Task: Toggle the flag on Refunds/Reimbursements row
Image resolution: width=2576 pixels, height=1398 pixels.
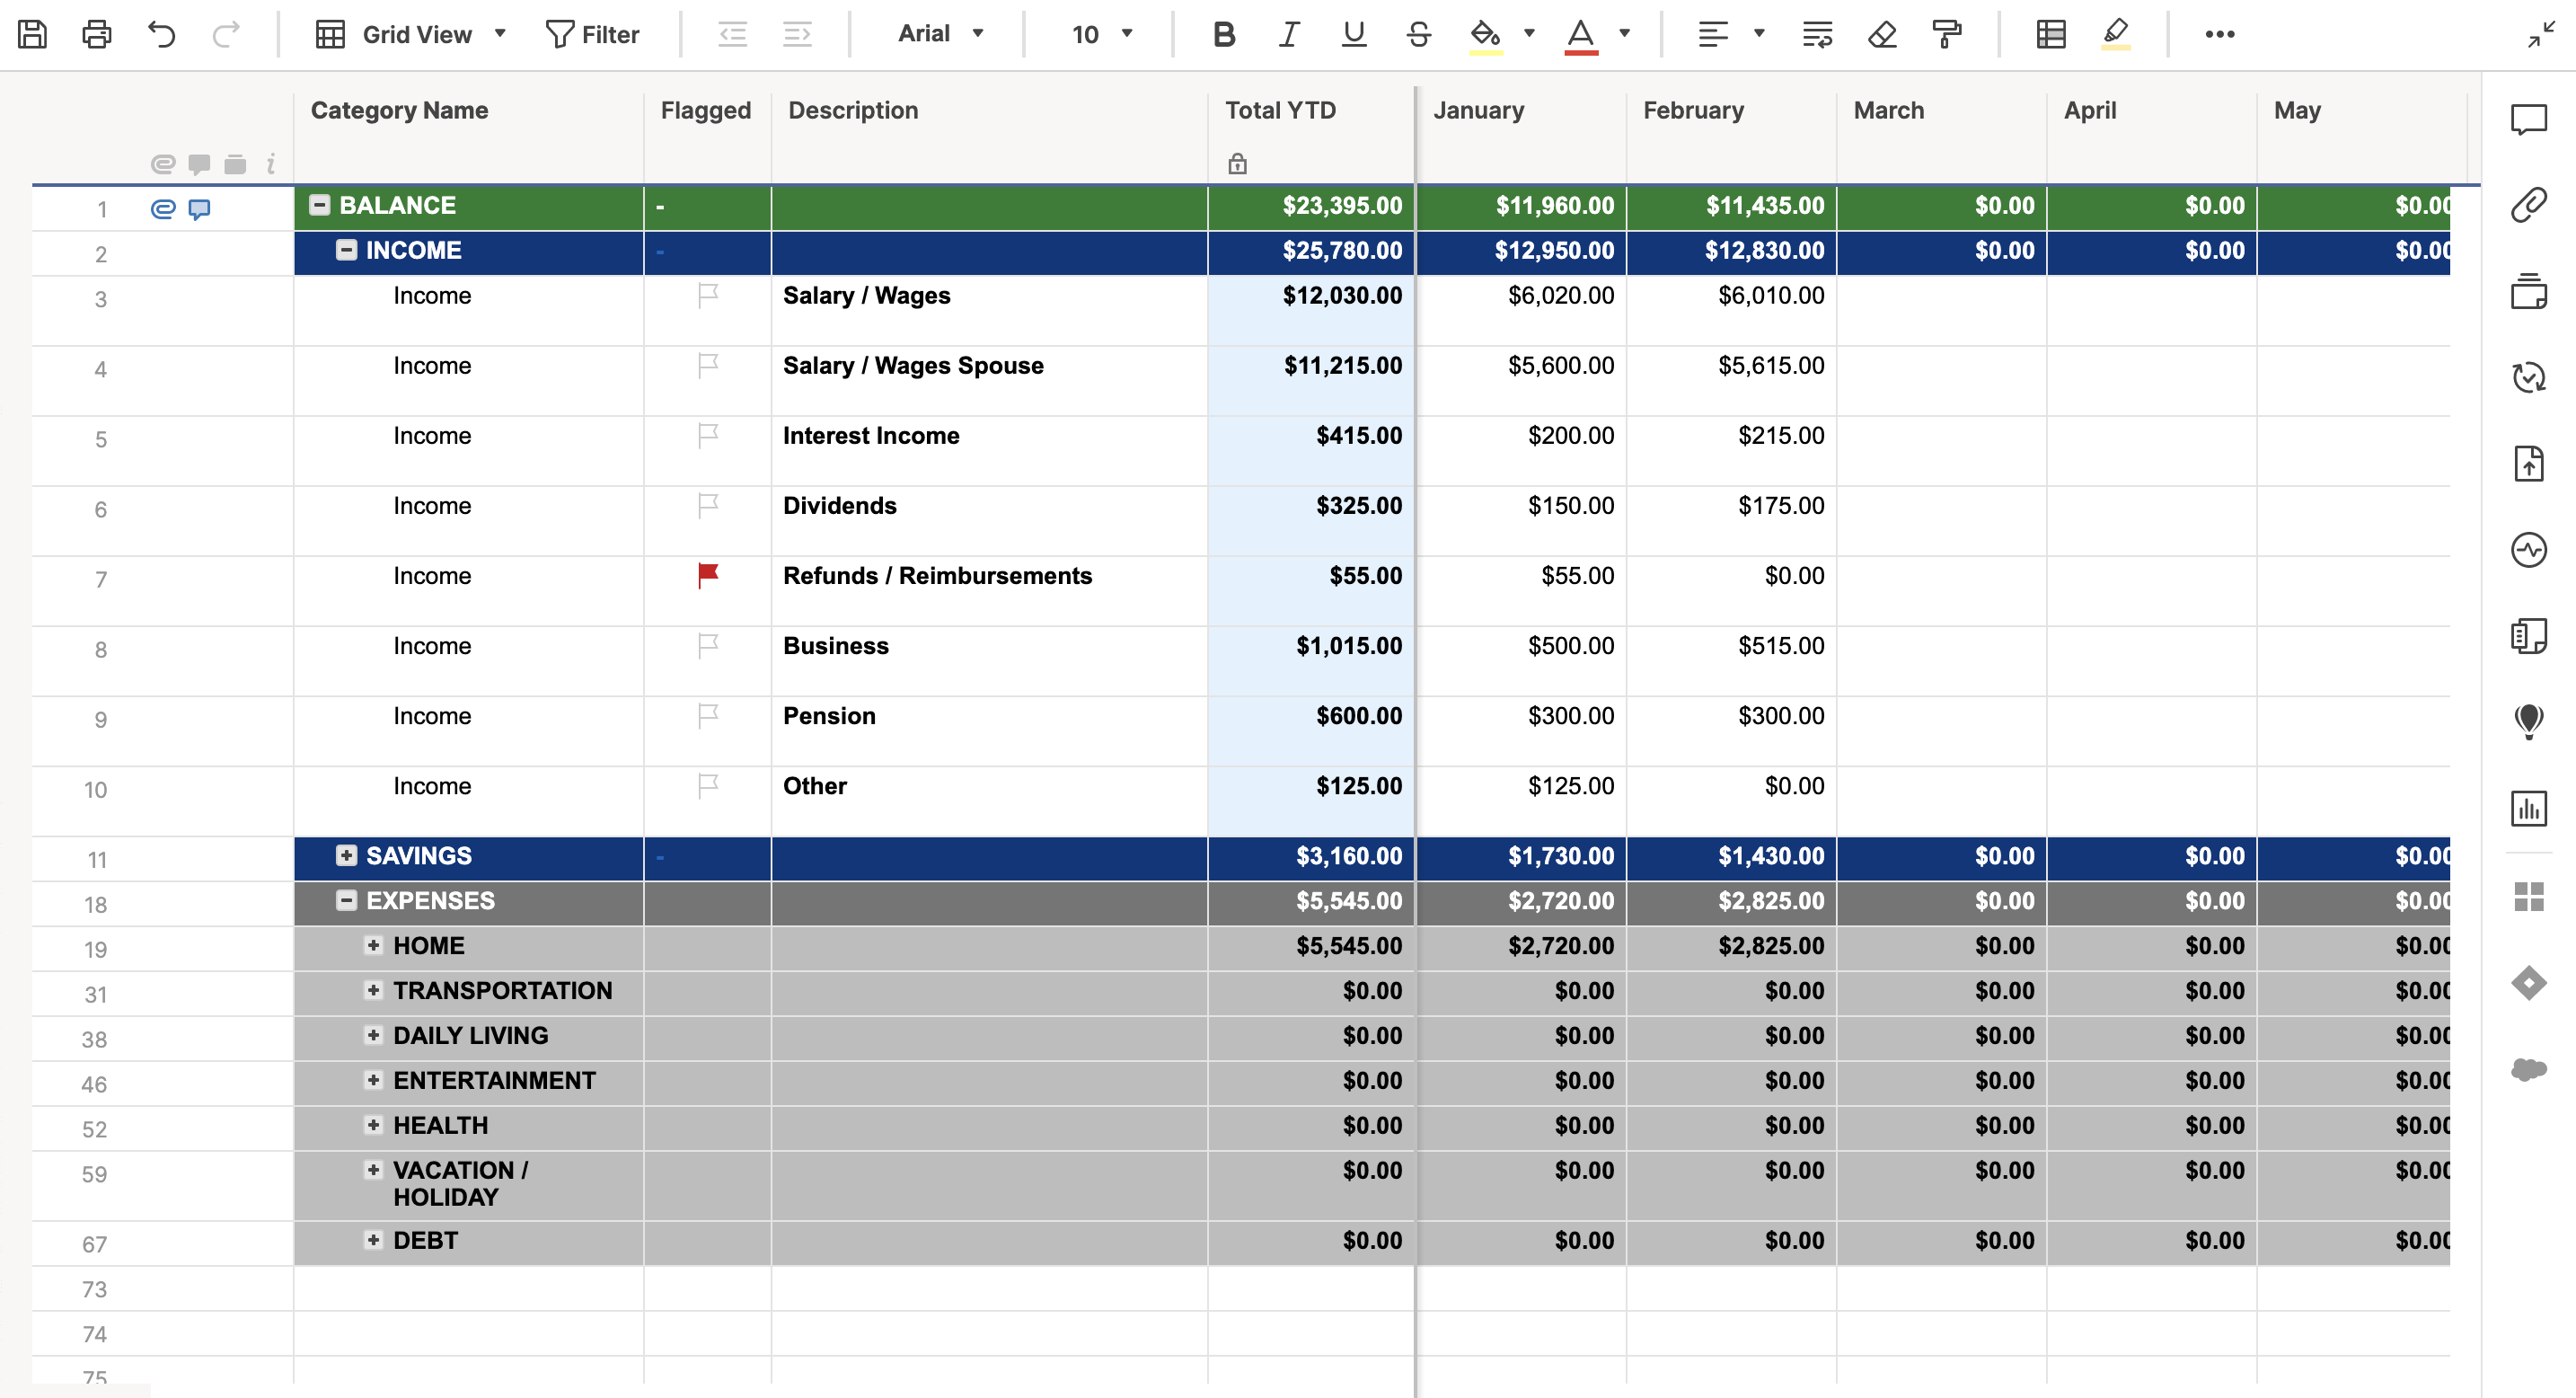Action: tap(707, 575)
